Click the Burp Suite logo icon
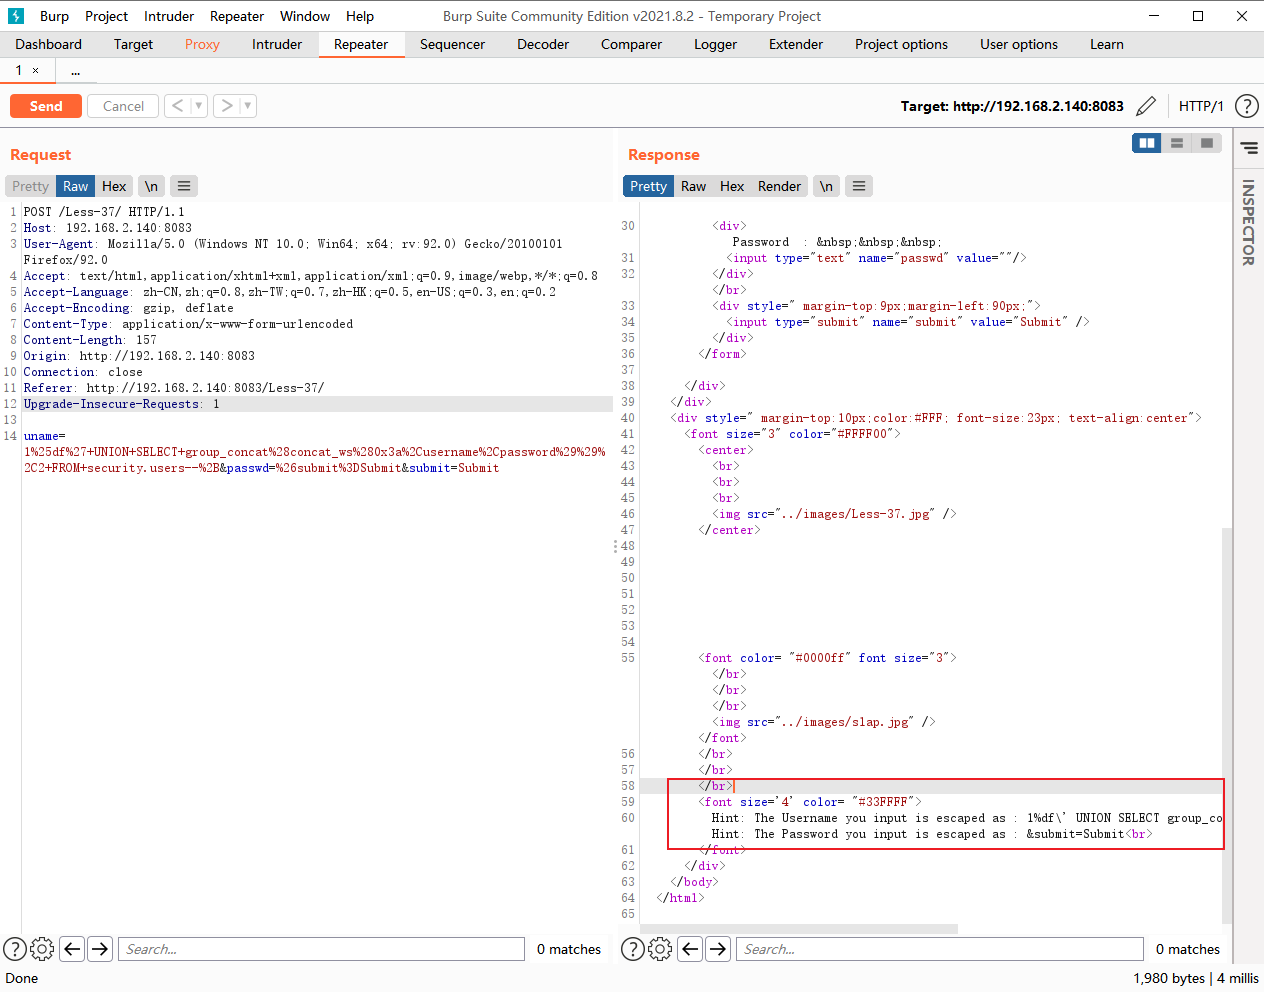Screen dimensions: 1264x992 (x=16, y=16)
